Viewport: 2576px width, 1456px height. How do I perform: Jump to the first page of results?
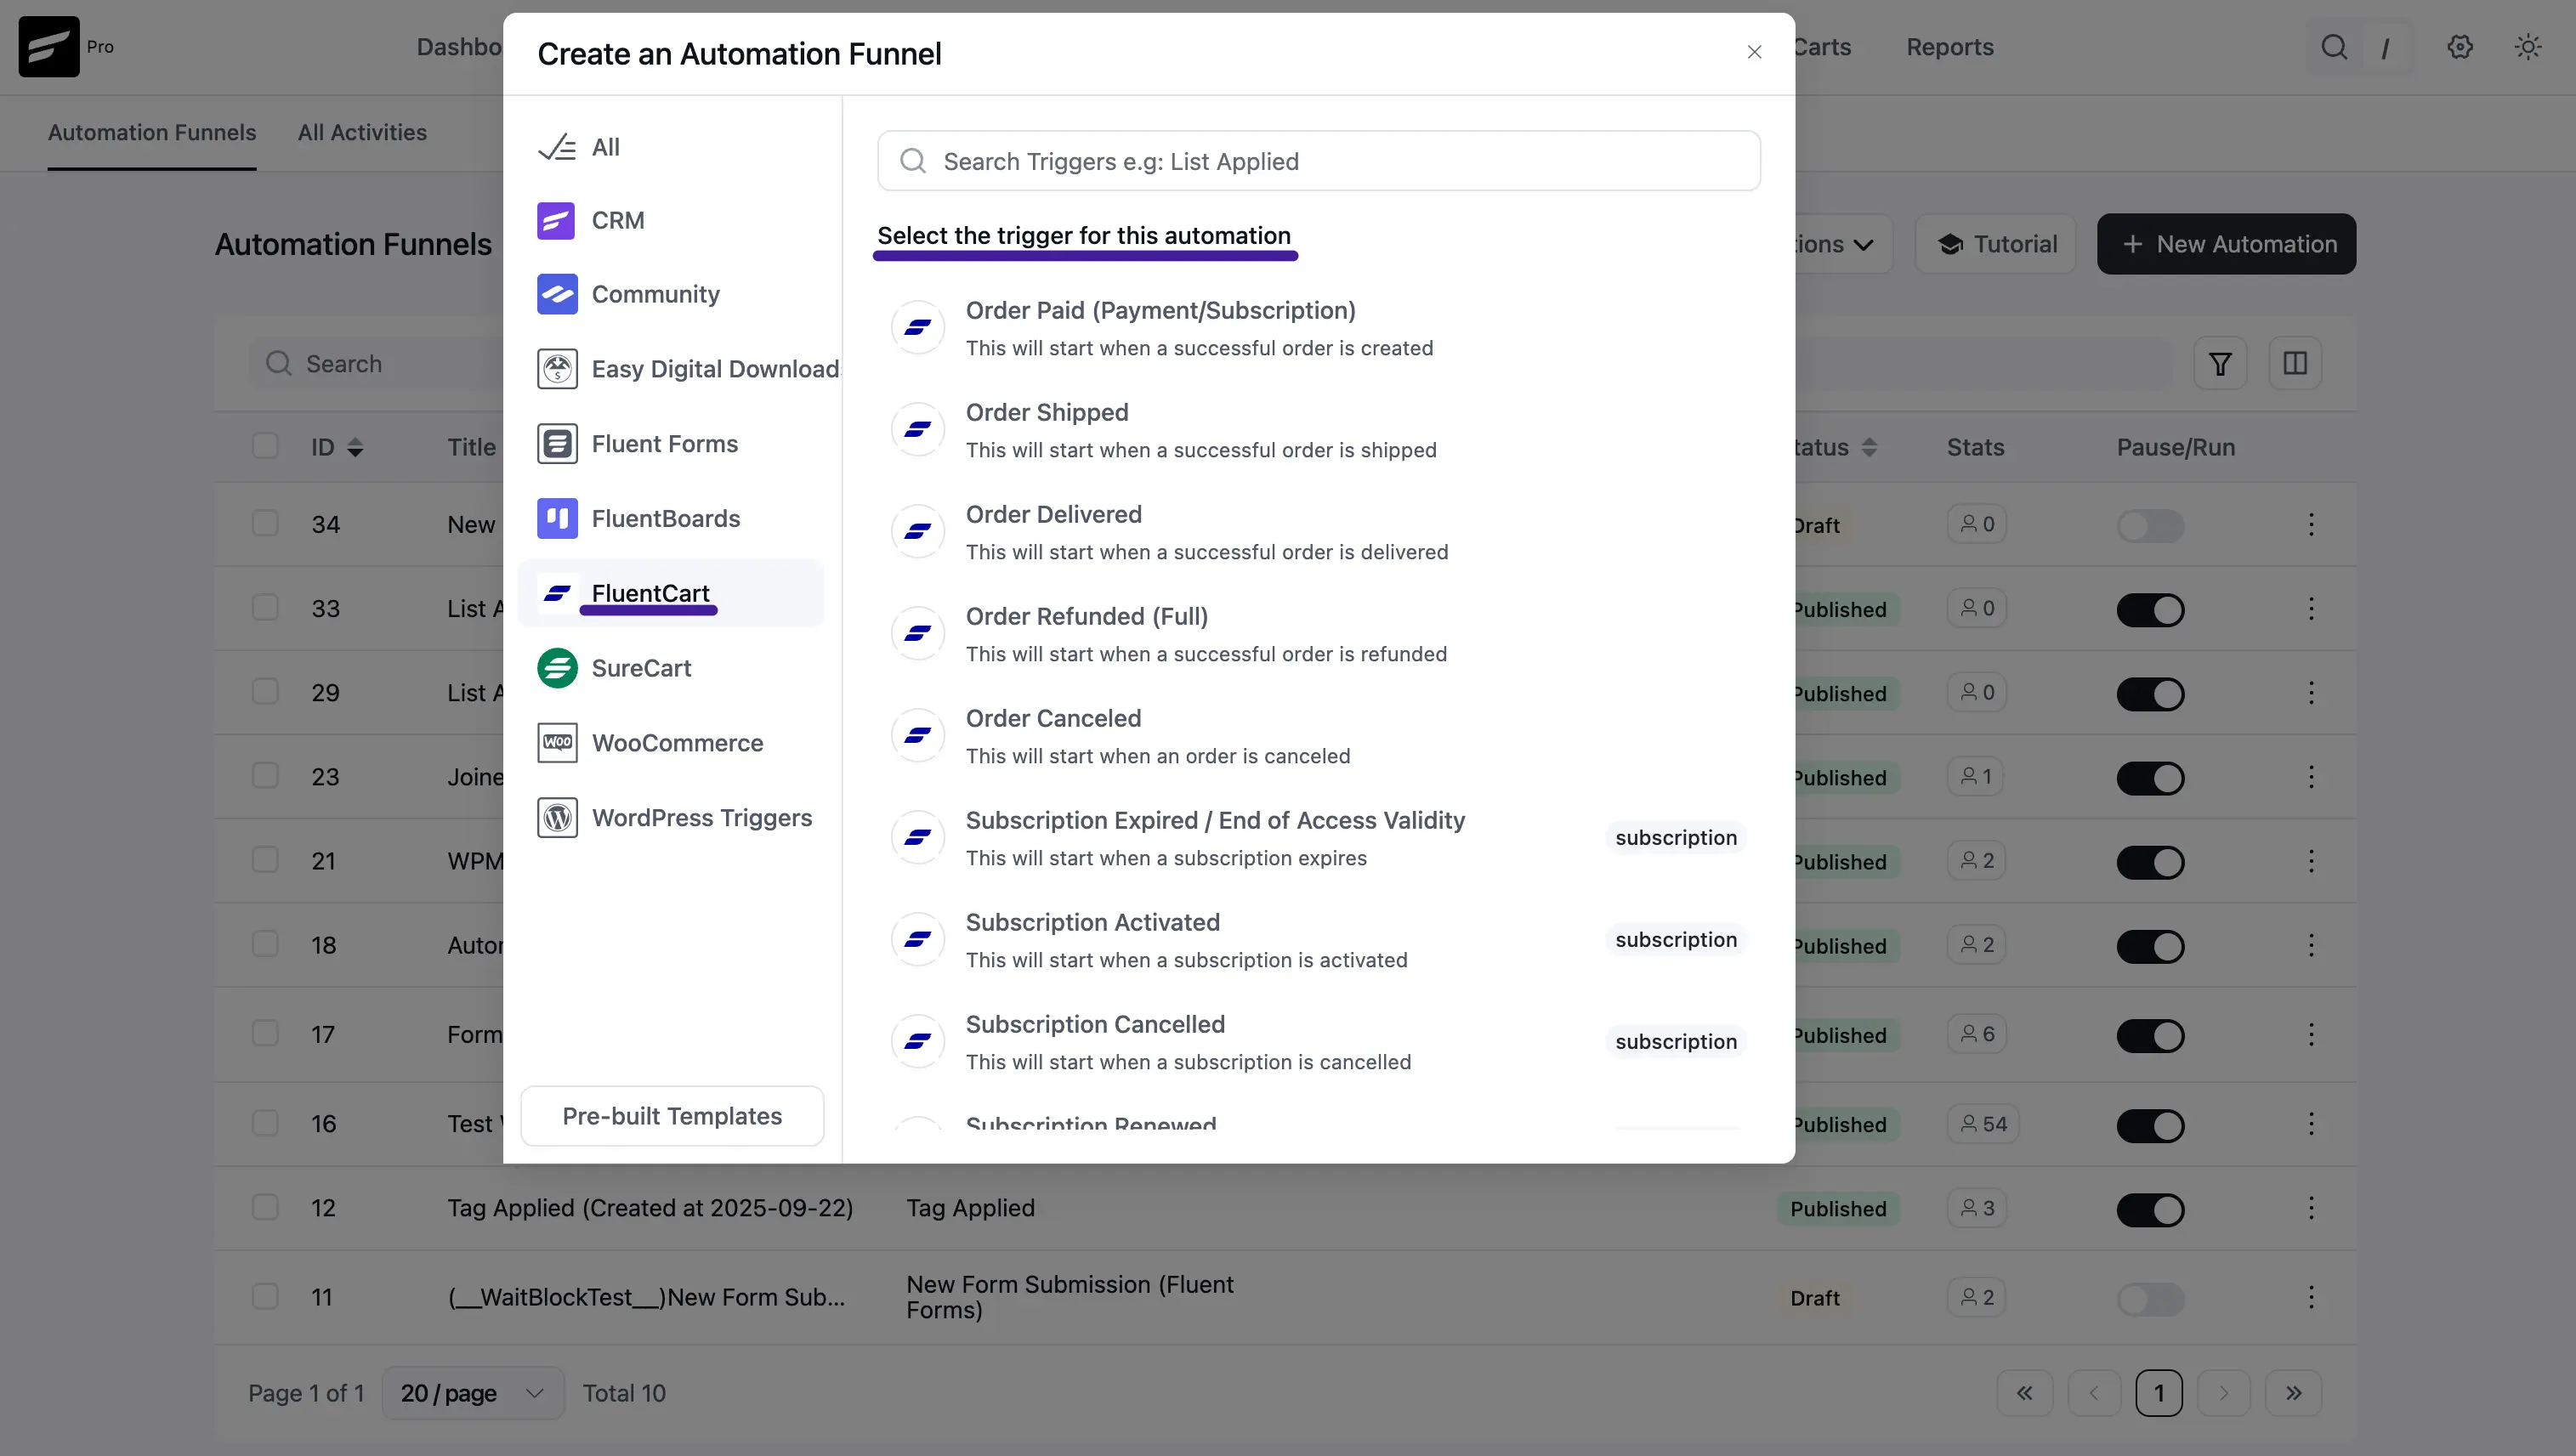(2025, 1393)
